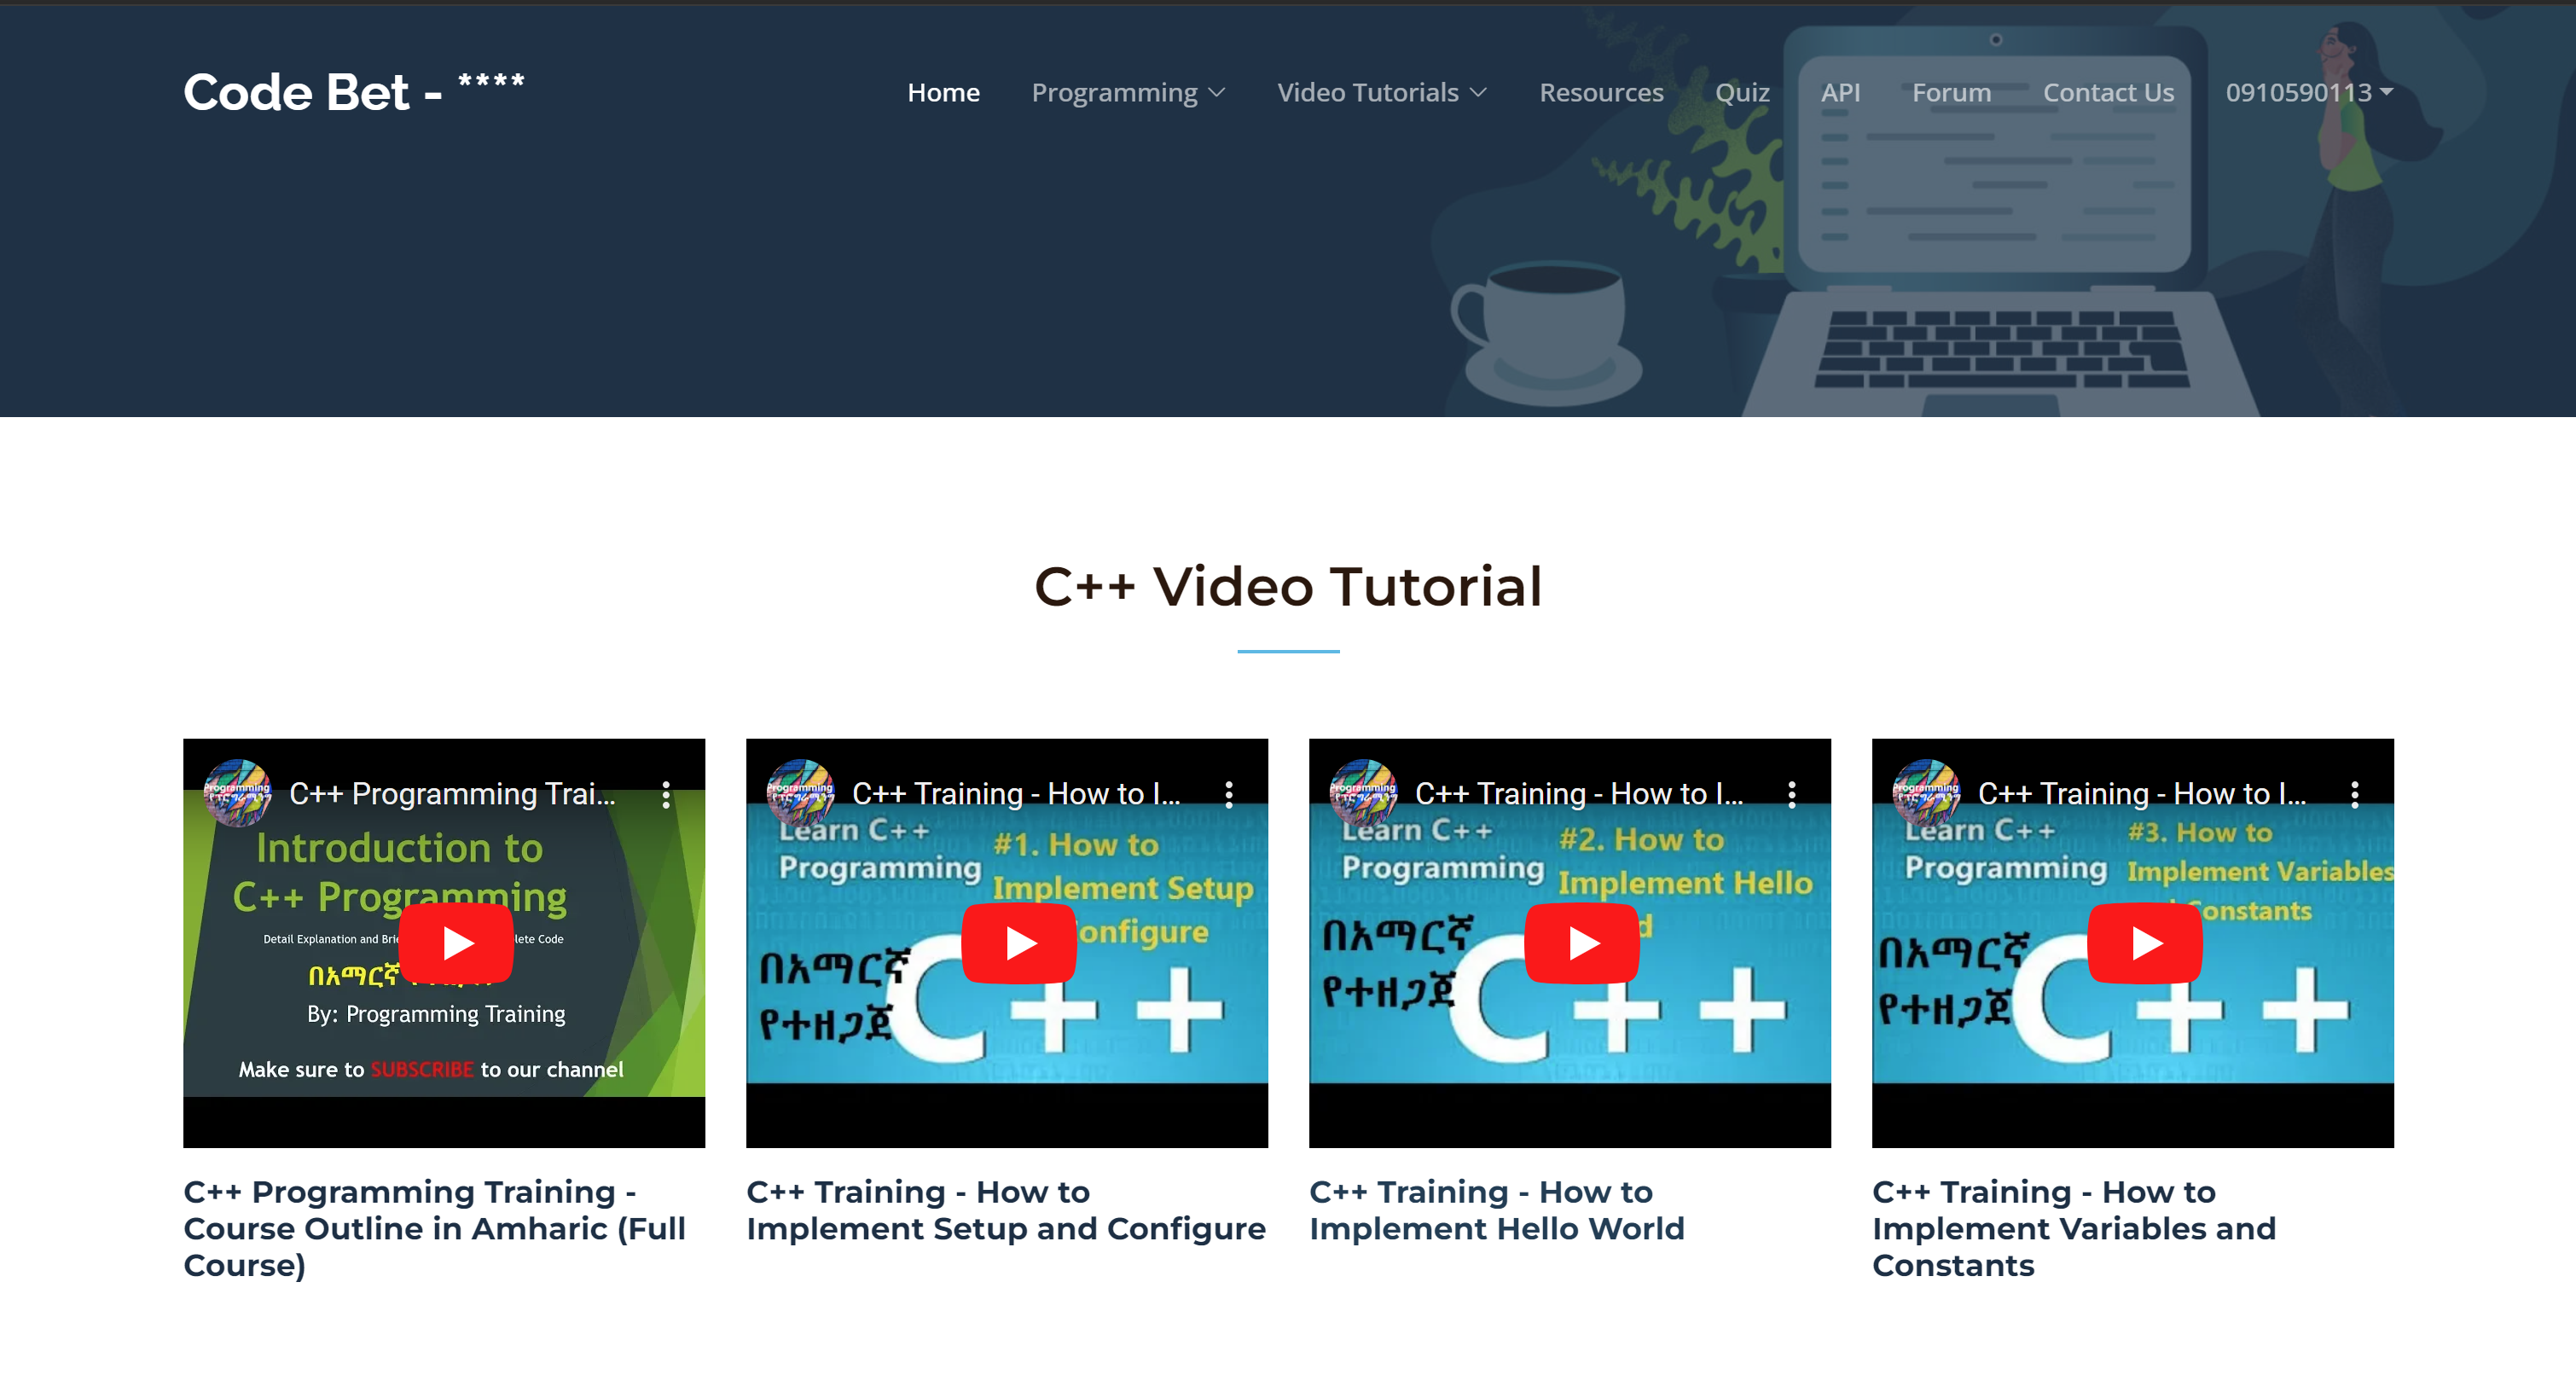Viewport: 2576px width, 1375px height.
Task: Click the Code Bet site logo
Action: pos(353,92)
